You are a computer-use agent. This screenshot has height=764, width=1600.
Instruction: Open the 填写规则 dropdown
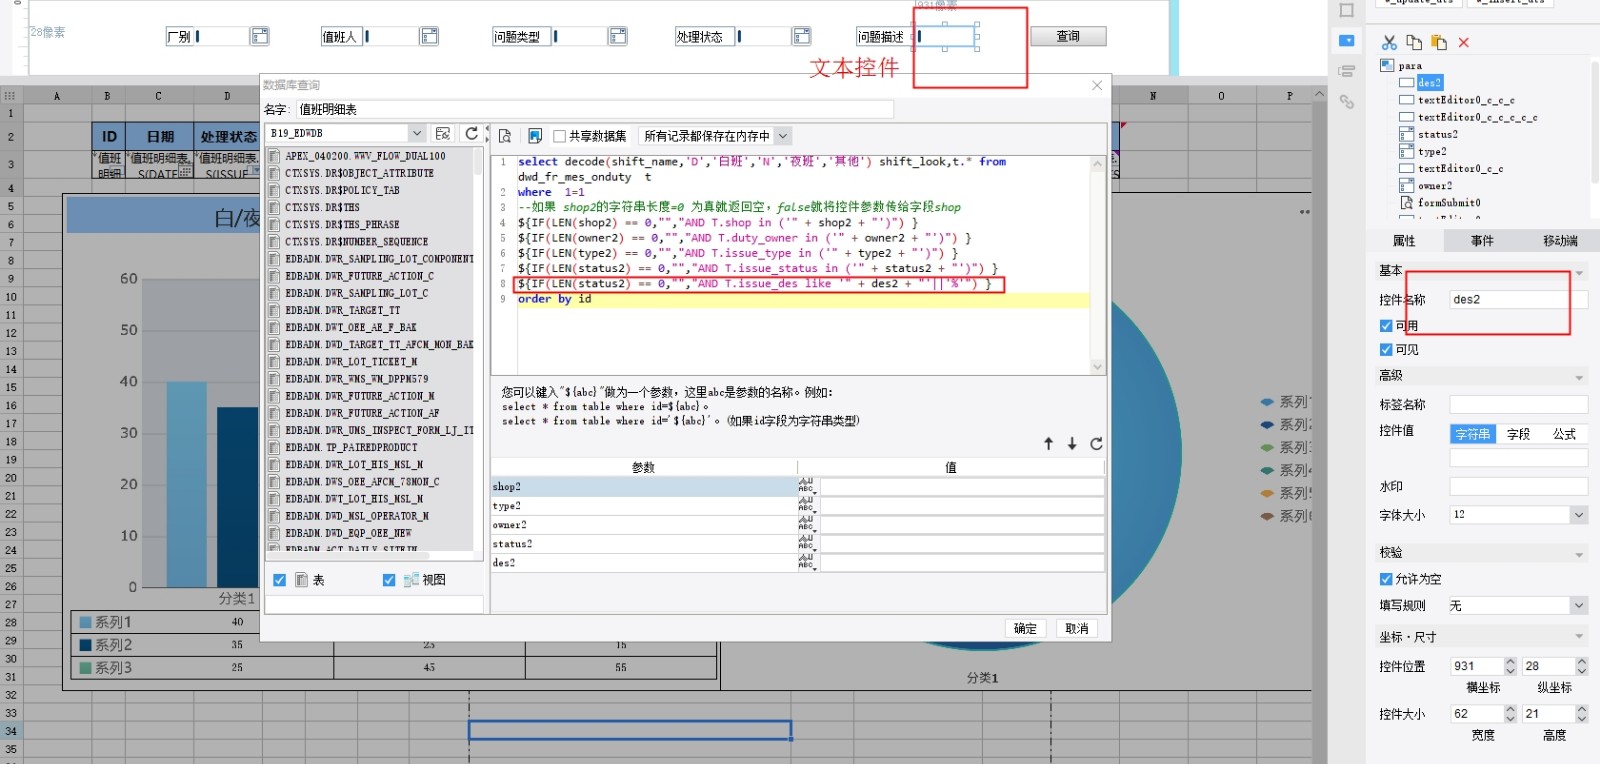pyautogui.click(x=1578, y=606)
